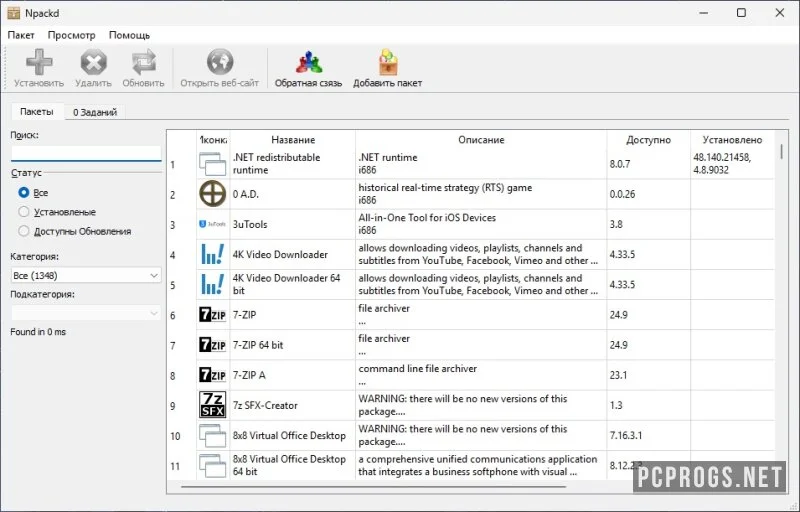The image size is (800, 512).
Task: Click 'command line file archiver' description
Action: click(x=417, y=369)
